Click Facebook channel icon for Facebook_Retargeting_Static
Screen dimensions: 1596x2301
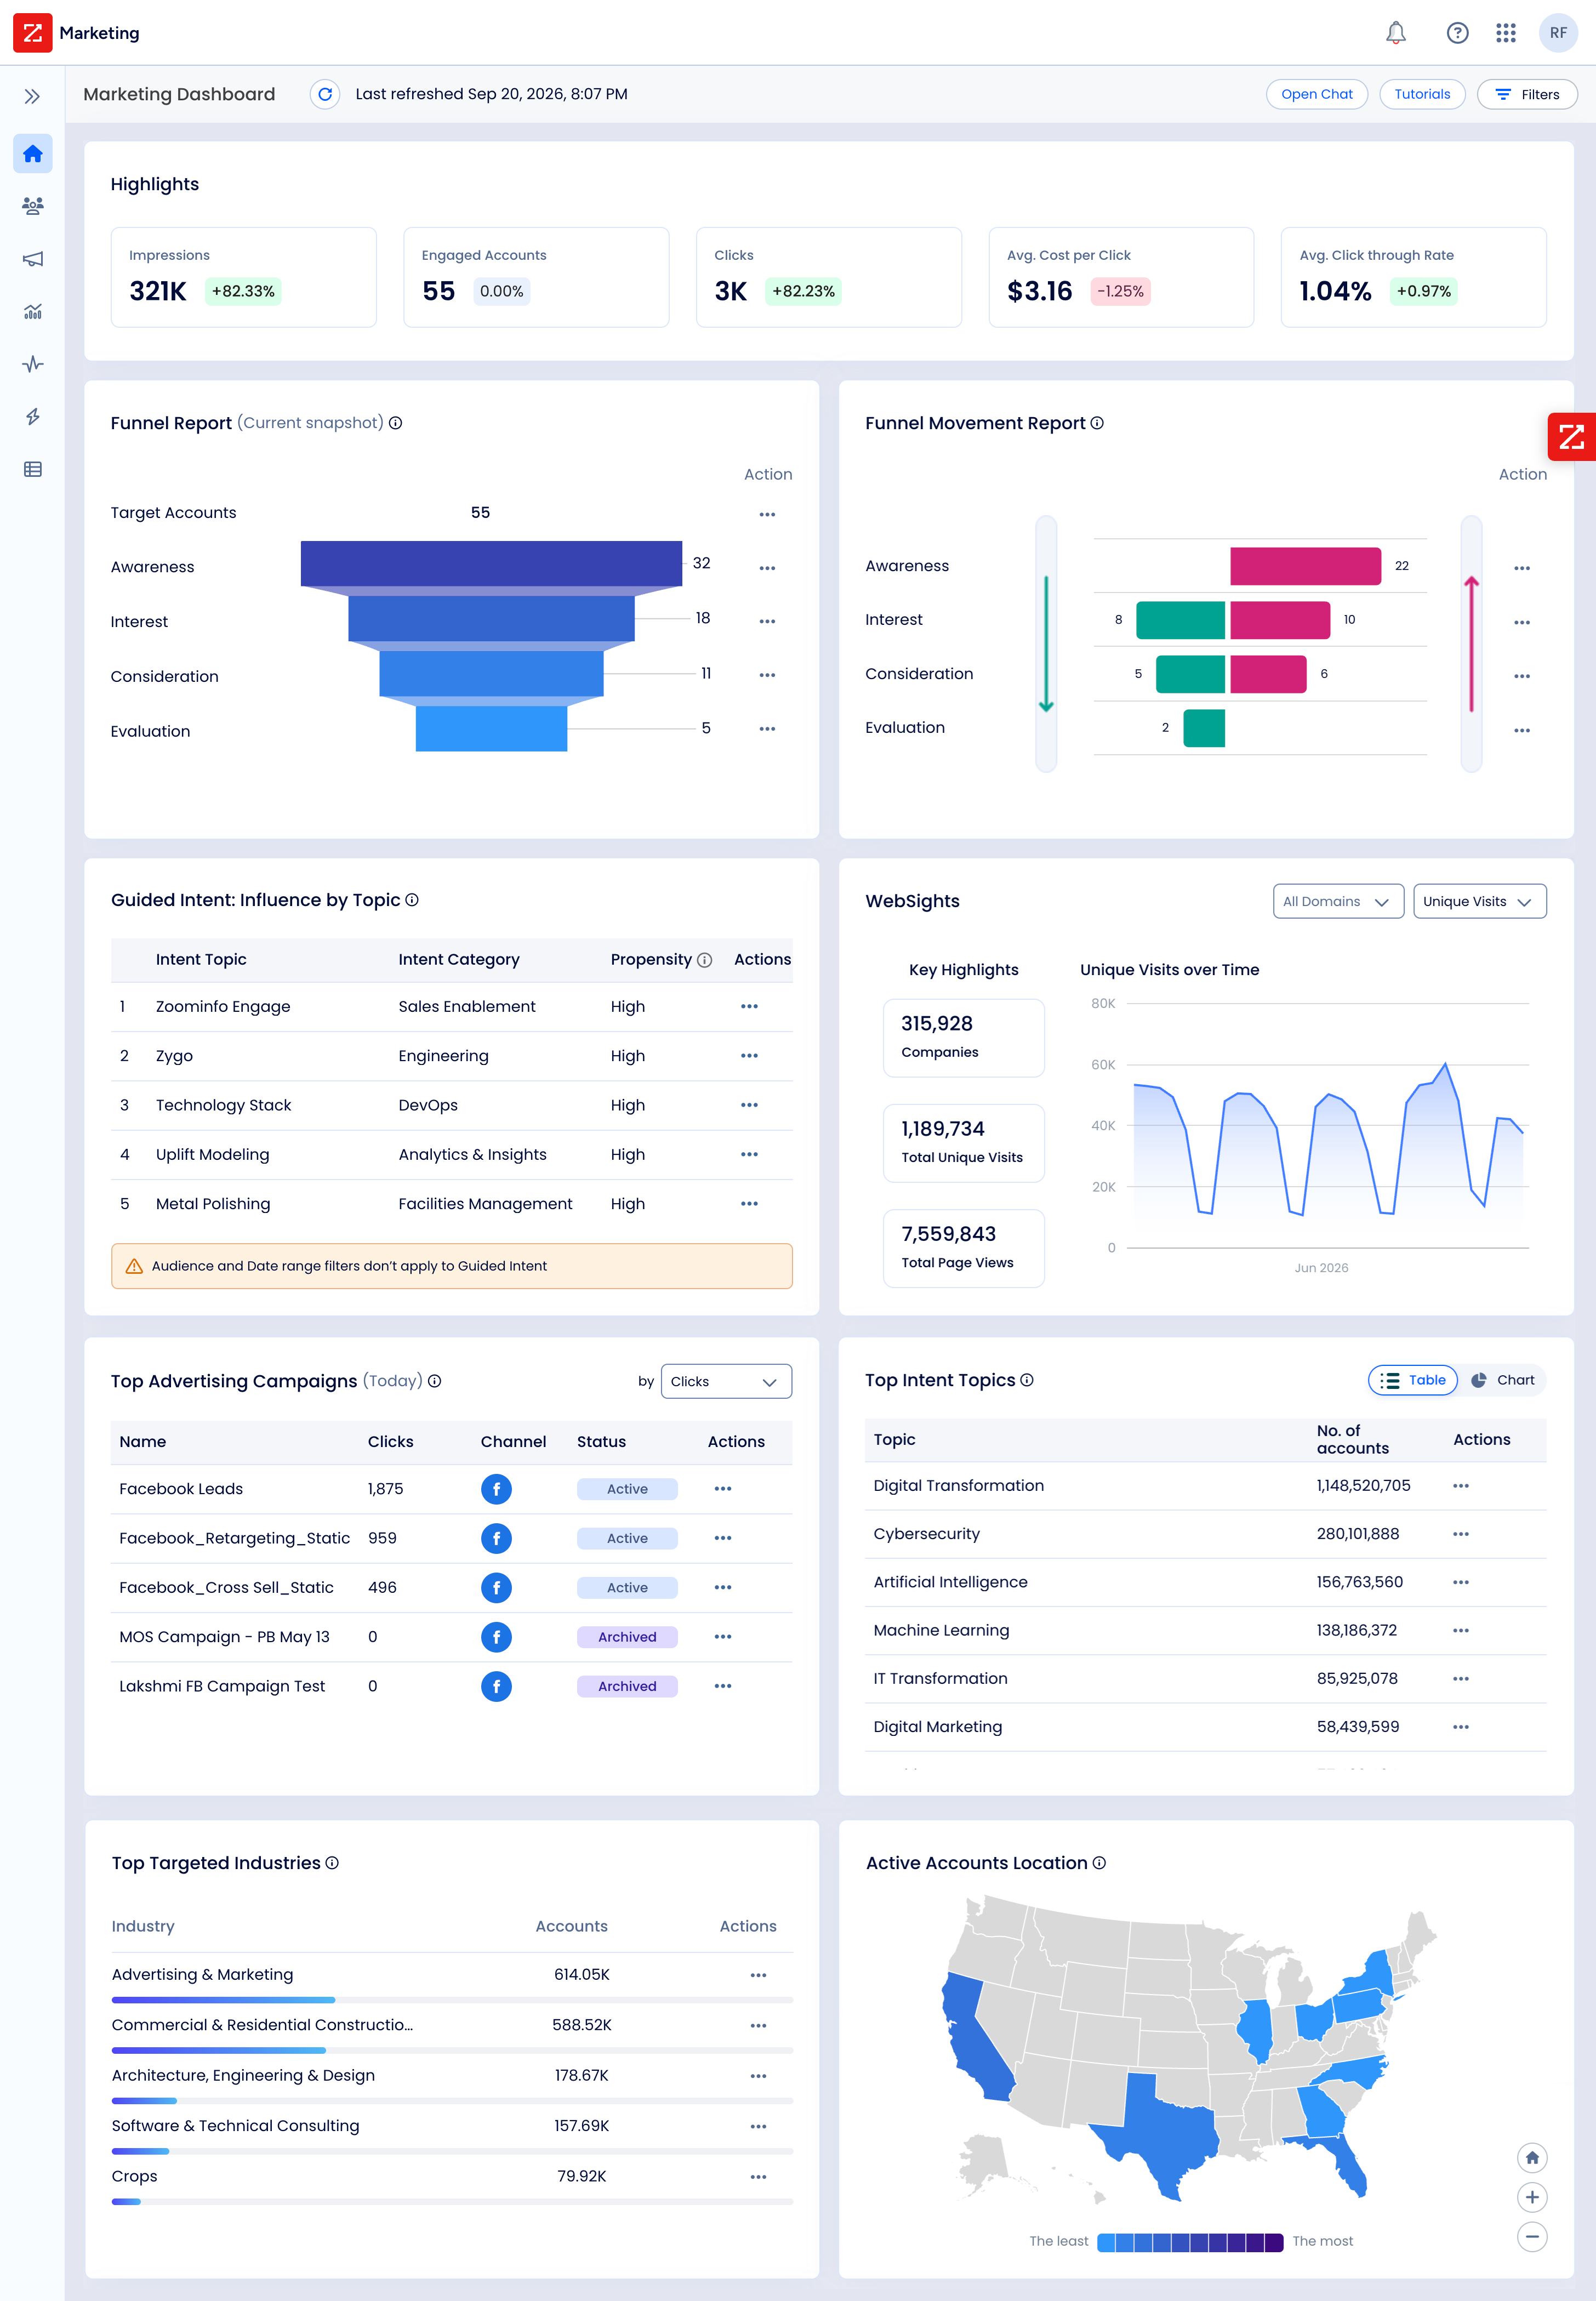click(x=496, y=1538)
